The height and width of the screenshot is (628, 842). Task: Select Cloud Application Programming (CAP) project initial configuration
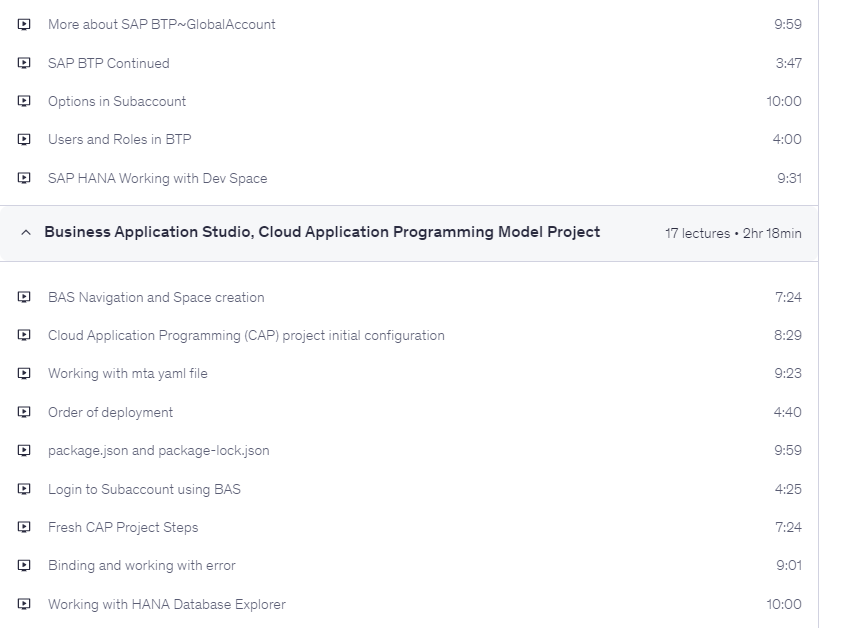246,336
